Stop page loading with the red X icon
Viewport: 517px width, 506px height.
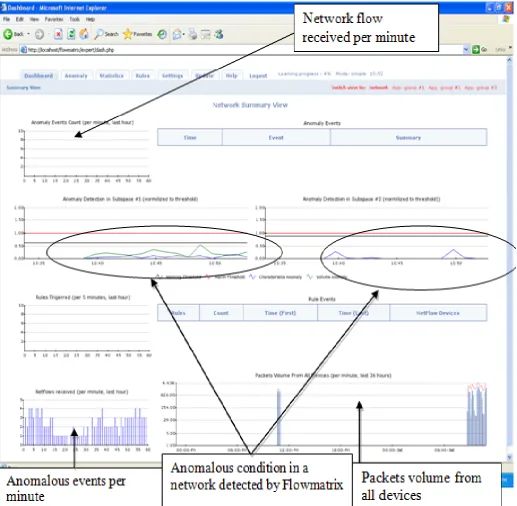pyautogui.click(x=58, y=34)
